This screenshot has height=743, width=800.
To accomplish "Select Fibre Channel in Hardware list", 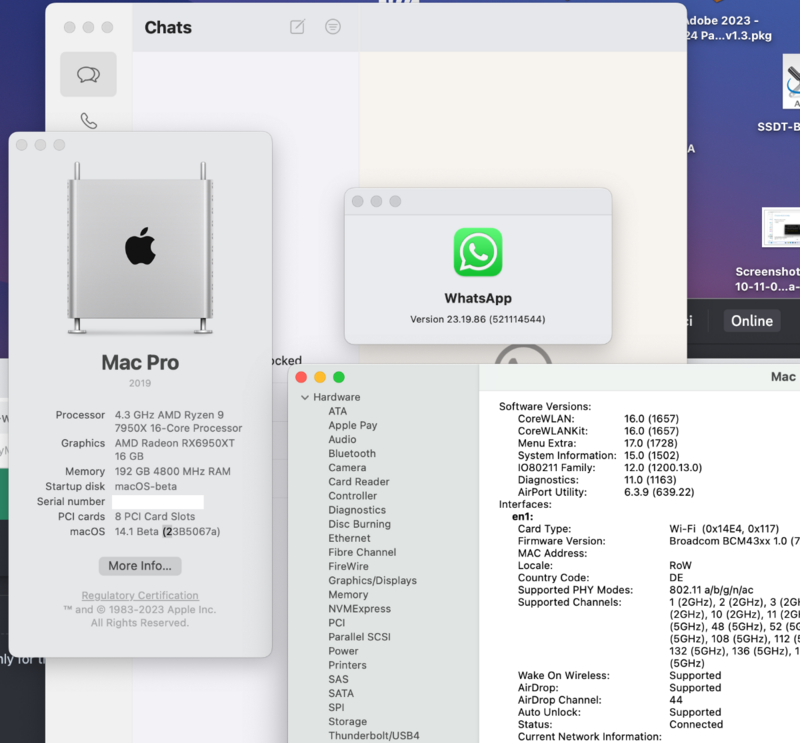I will pyautogui.click(x=362, y=552).
